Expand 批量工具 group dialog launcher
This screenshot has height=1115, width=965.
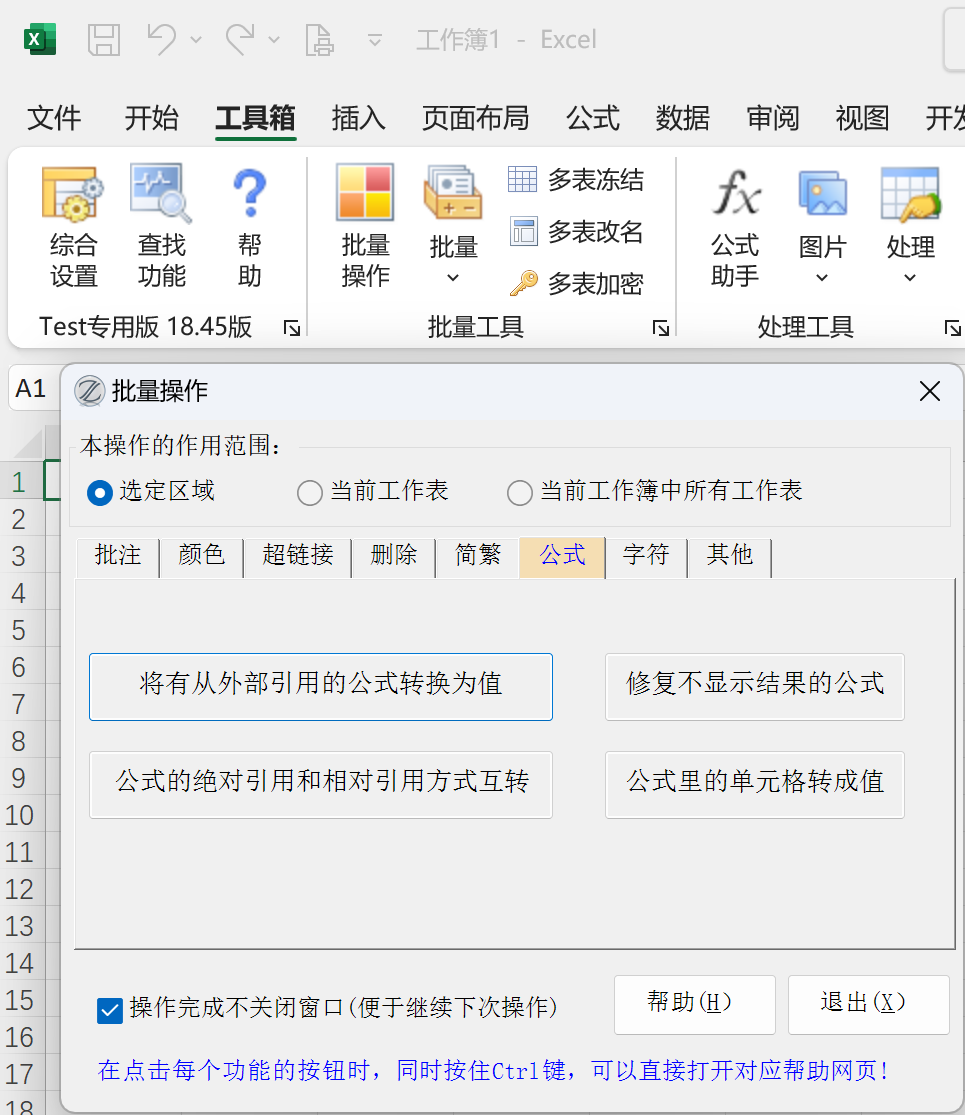click(x=661, y=328)
